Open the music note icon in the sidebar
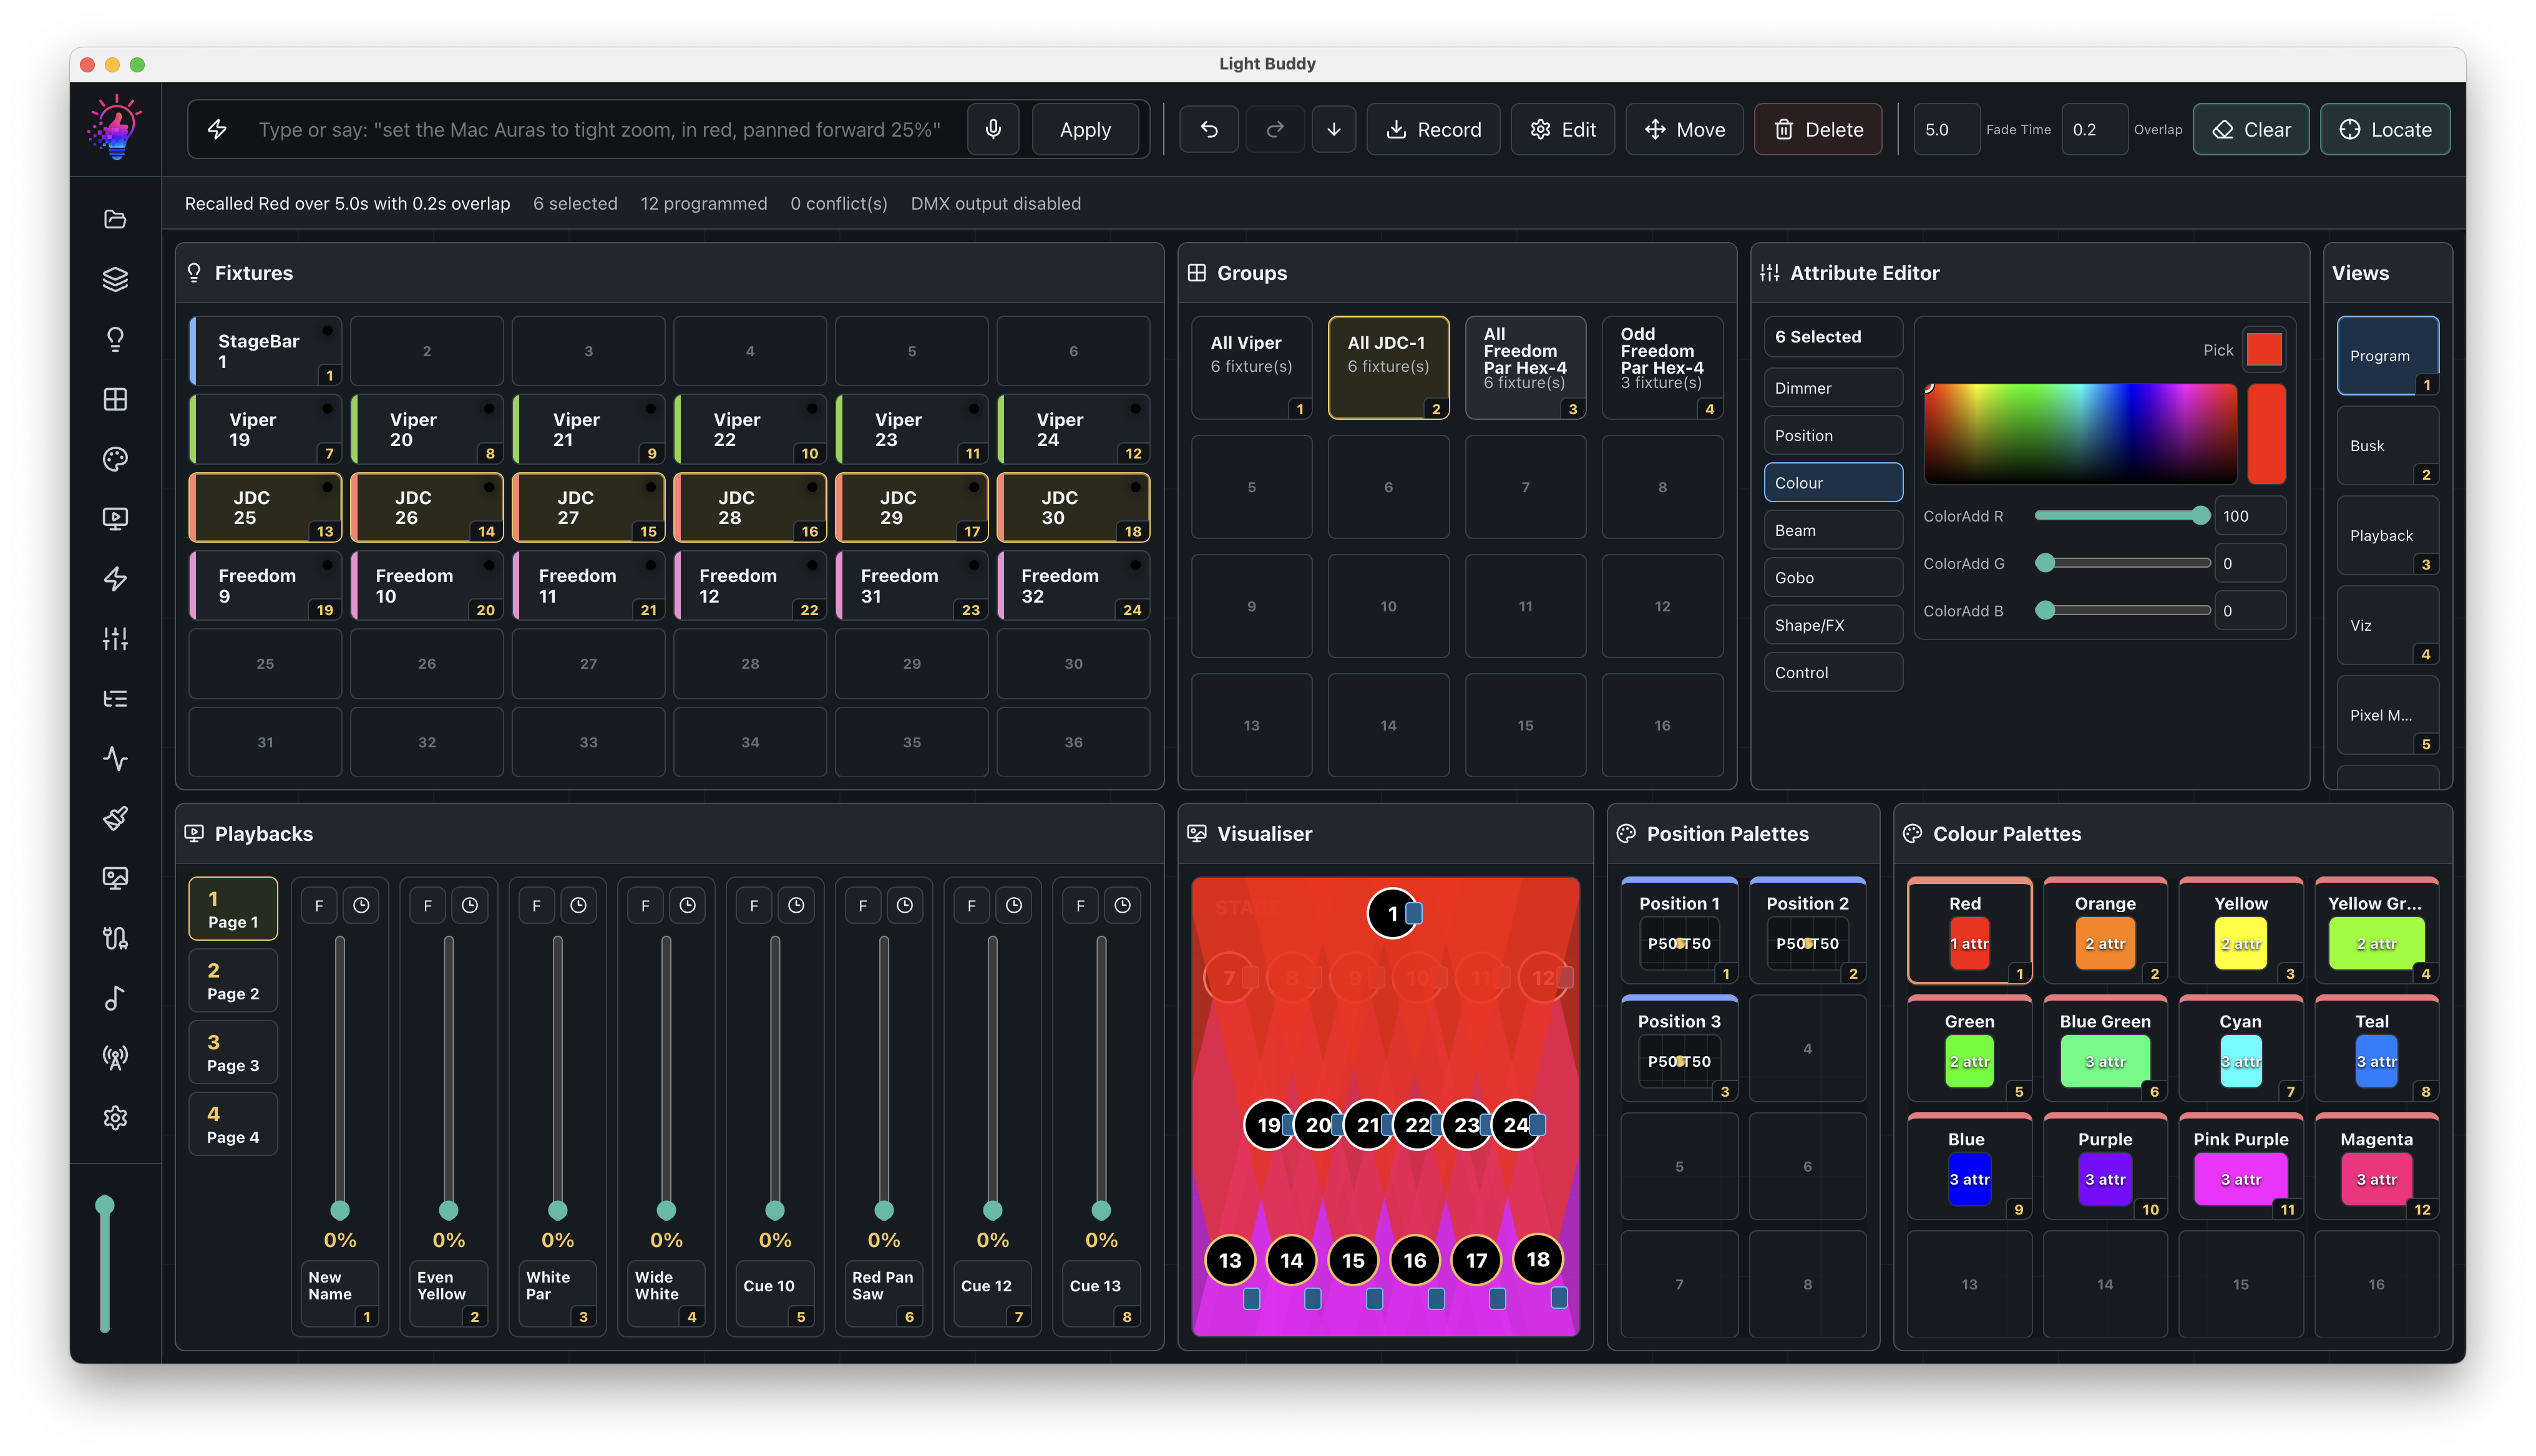 [x=115, y=998]
